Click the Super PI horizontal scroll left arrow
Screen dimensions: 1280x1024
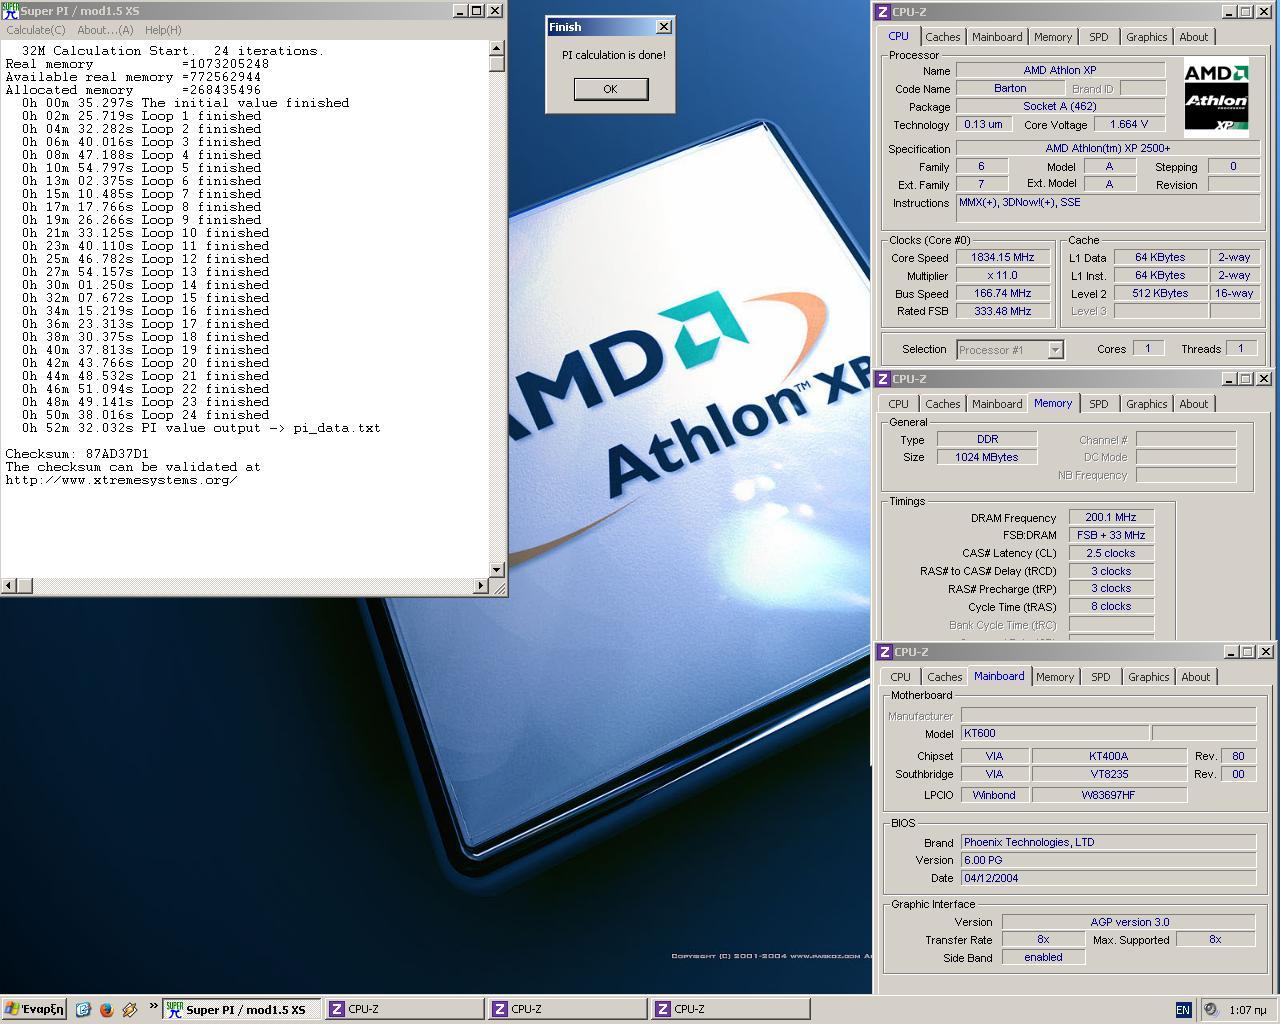8,586
